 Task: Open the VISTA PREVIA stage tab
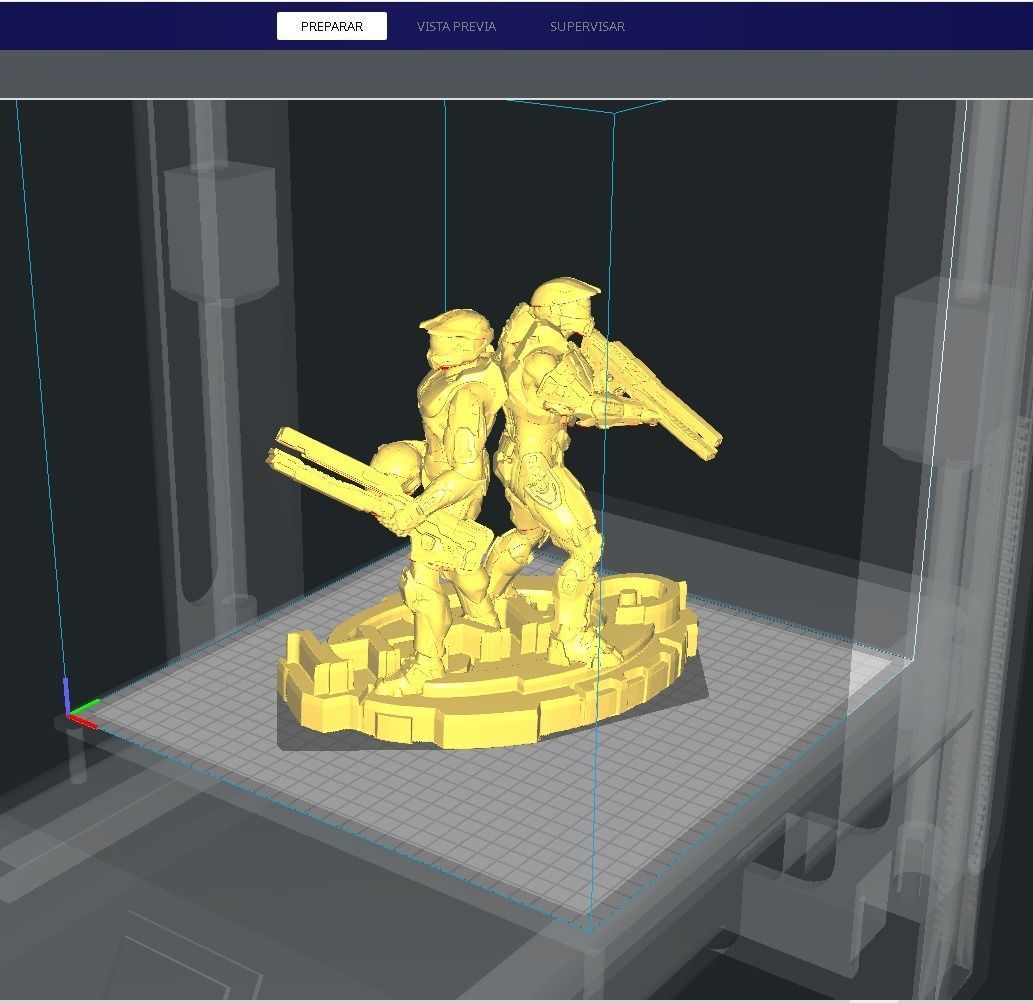point(456,26)
